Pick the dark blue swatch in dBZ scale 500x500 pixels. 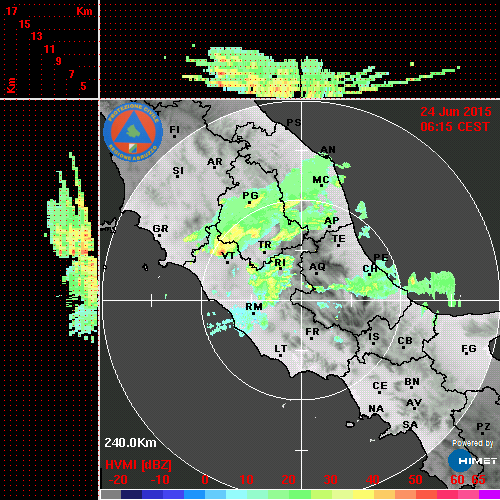coord(131,495)
